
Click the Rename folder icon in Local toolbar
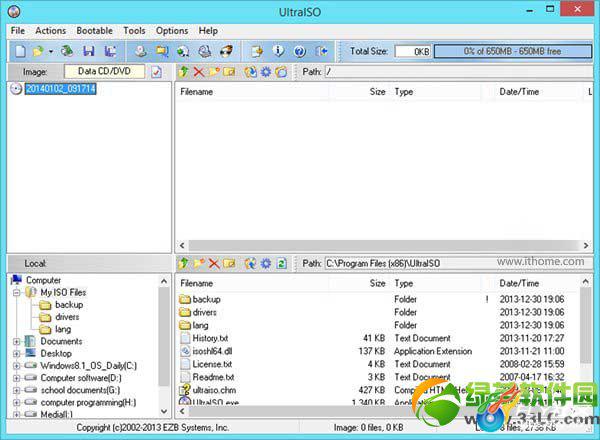(229, 263)
